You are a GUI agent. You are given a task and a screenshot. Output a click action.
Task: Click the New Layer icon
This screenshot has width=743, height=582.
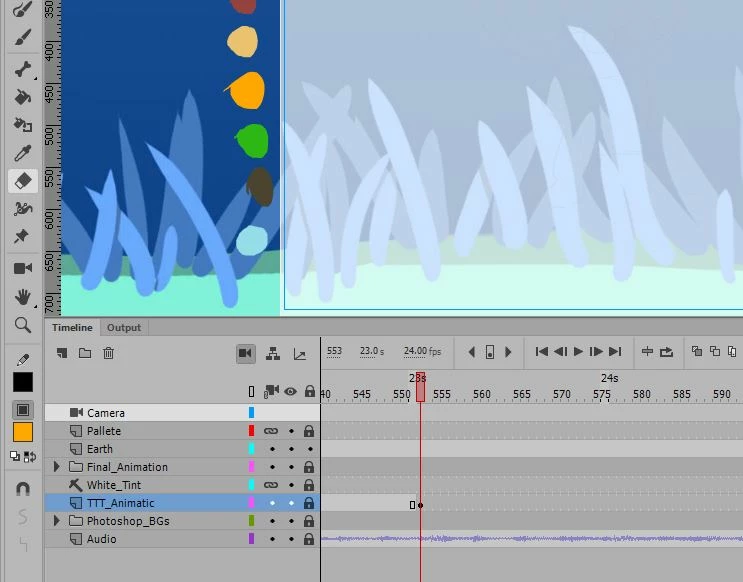click(62, 353)
